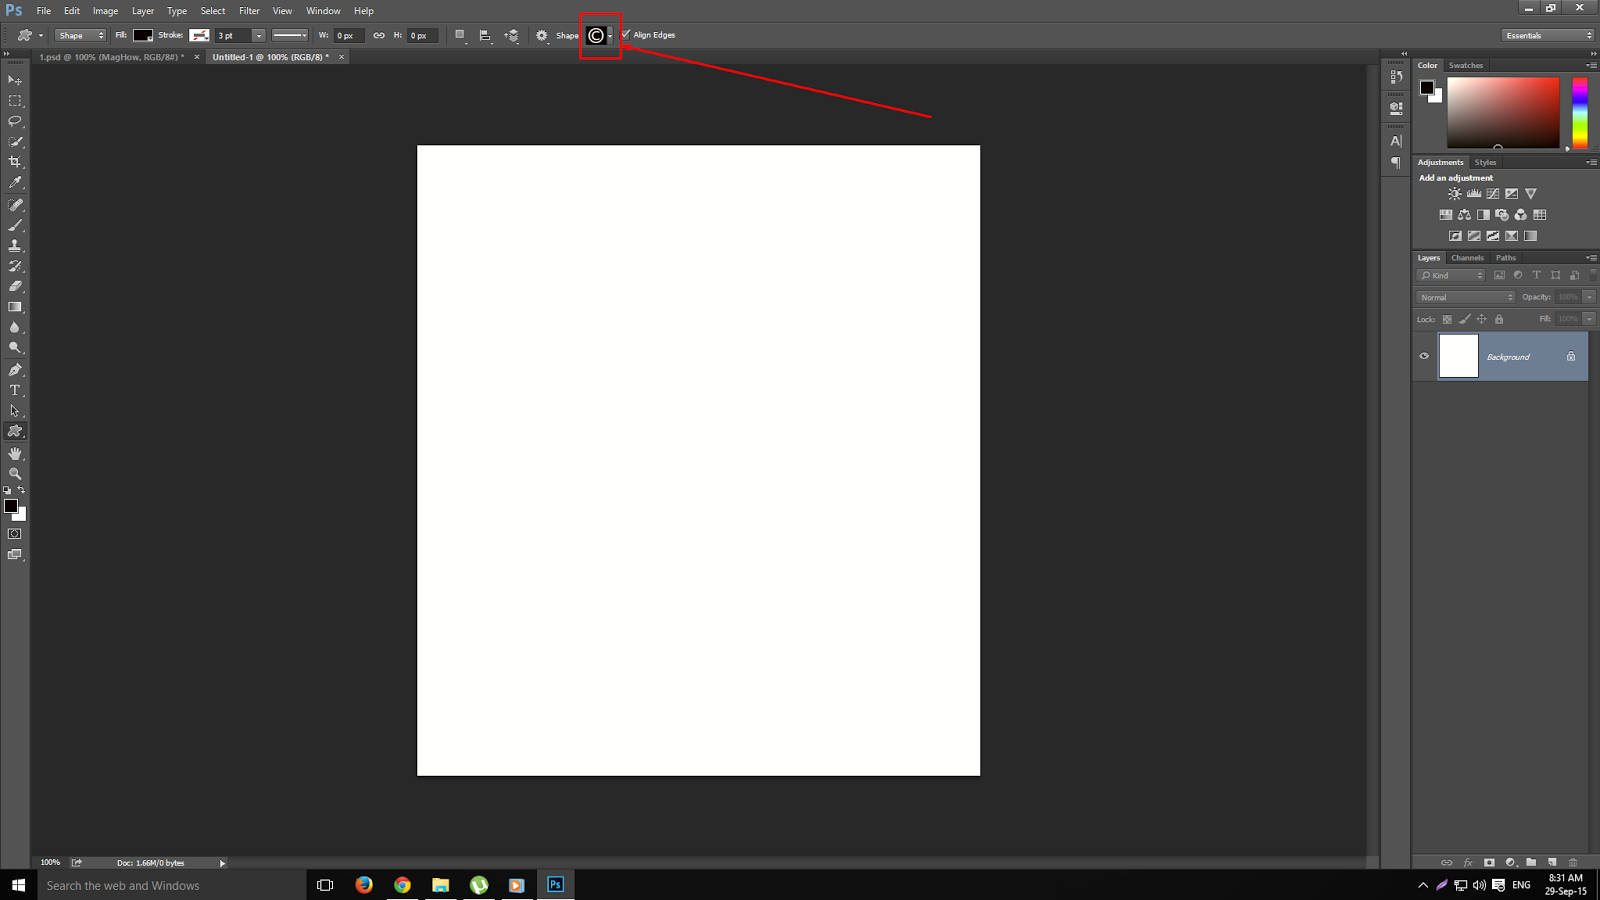Image resolution: width=1600 pixels, height=900 pixels.
Task: Select the Eraser tool
Action: [15, 287]
